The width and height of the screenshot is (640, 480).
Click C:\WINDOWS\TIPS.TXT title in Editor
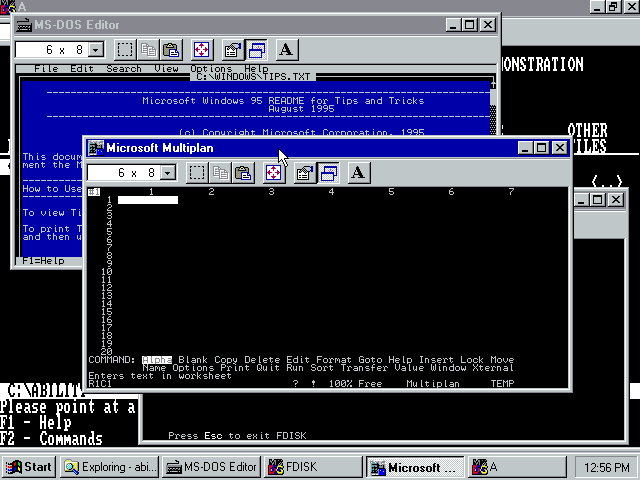(253, 77)
